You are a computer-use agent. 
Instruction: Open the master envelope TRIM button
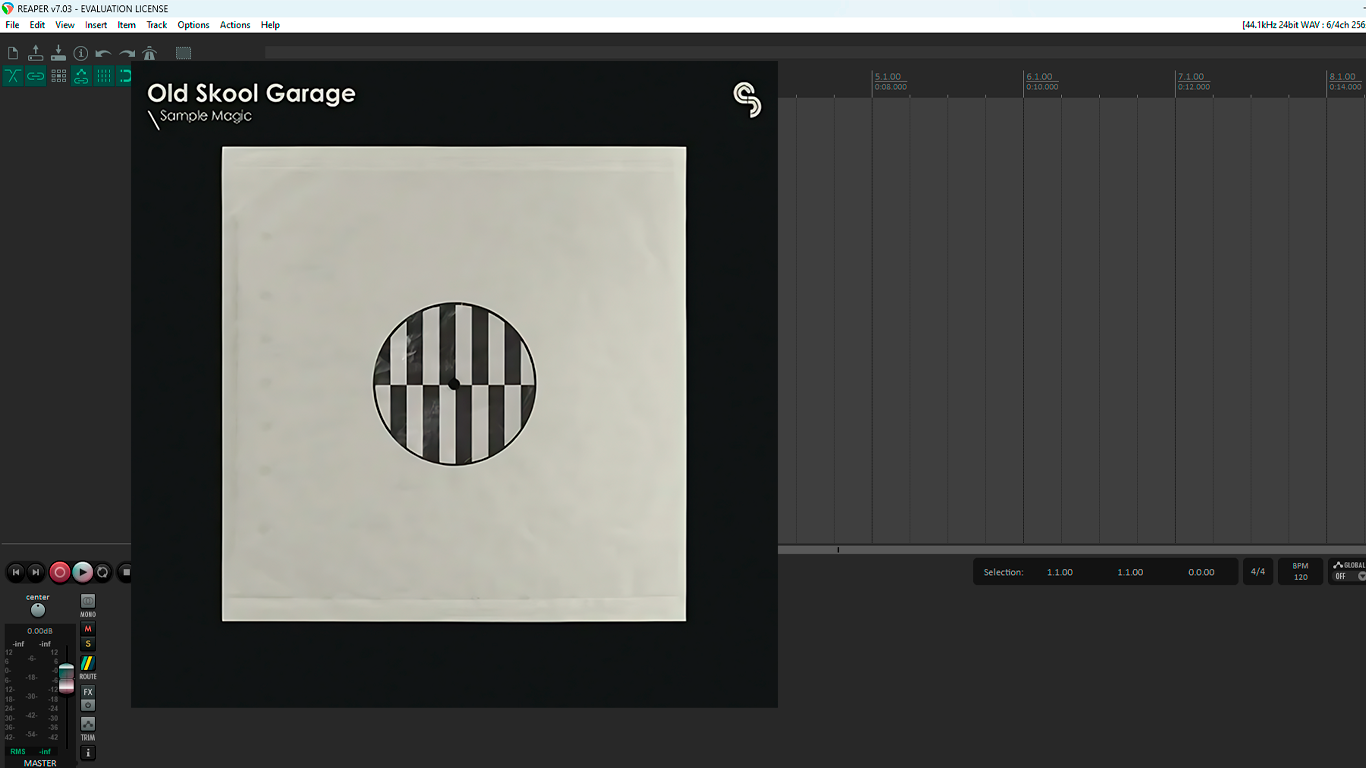pos(88,724)
